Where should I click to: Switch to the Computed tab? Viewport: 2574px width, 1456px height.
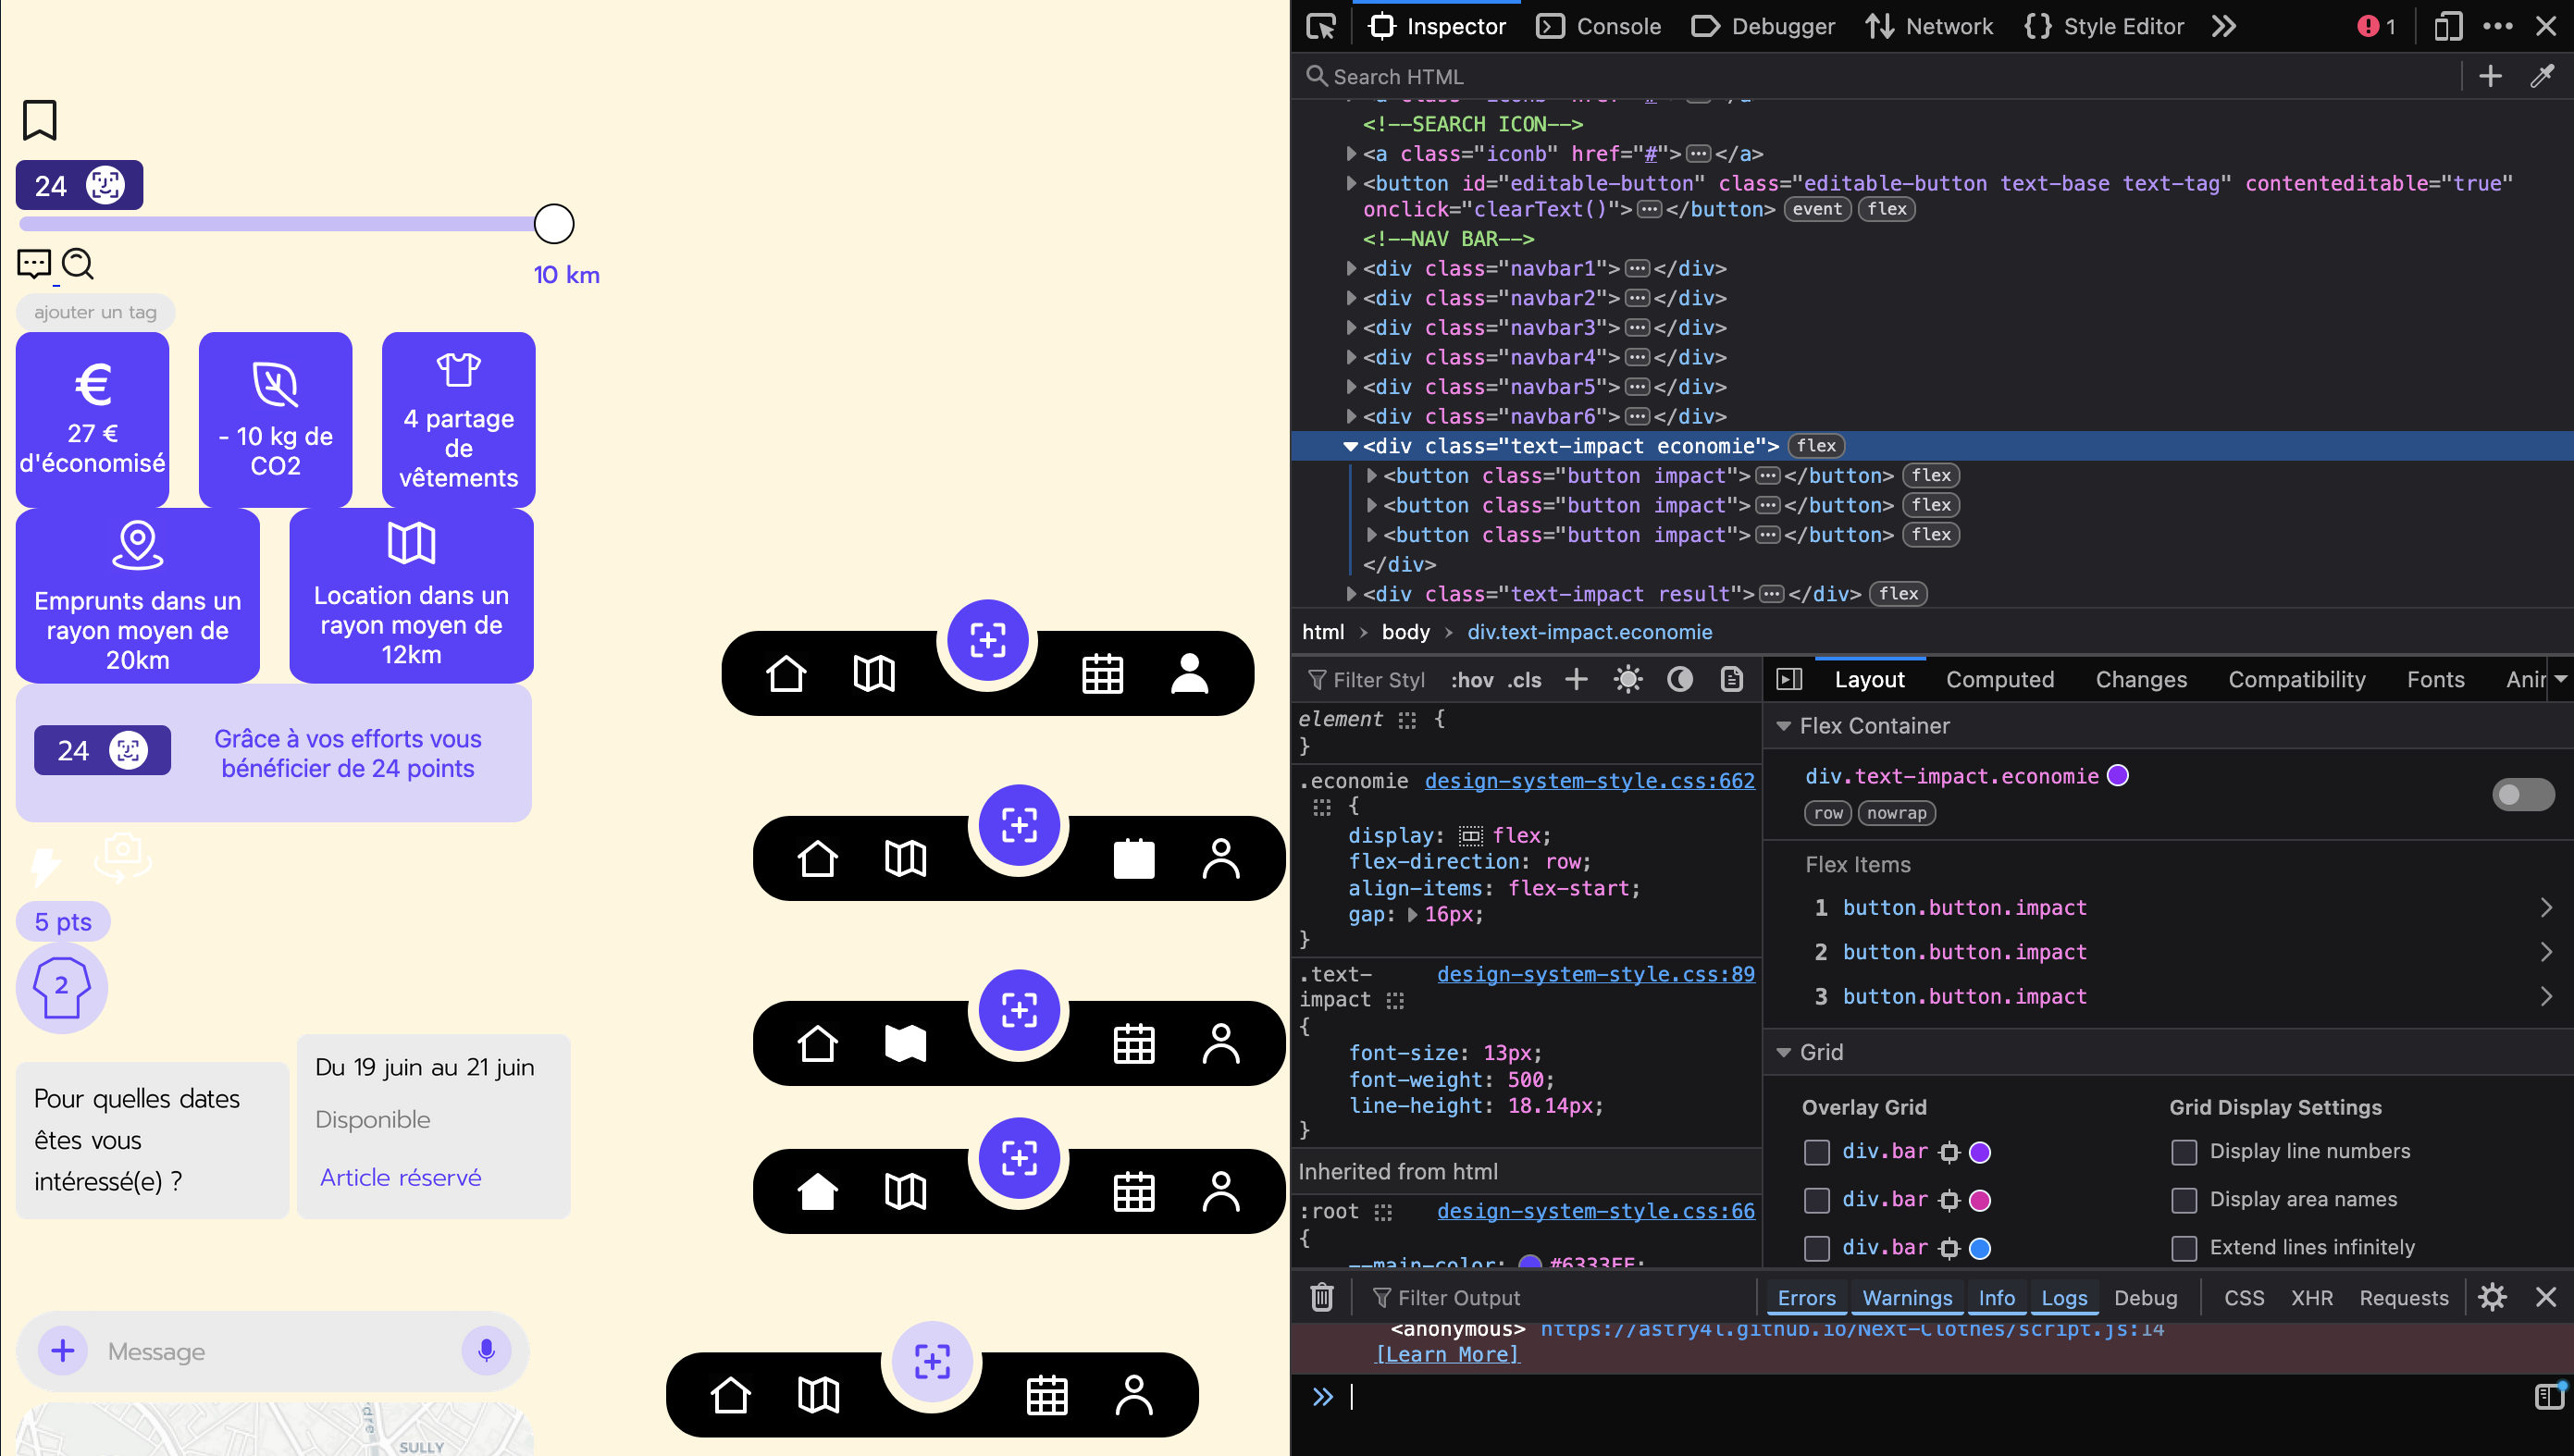pos(2000,679)
